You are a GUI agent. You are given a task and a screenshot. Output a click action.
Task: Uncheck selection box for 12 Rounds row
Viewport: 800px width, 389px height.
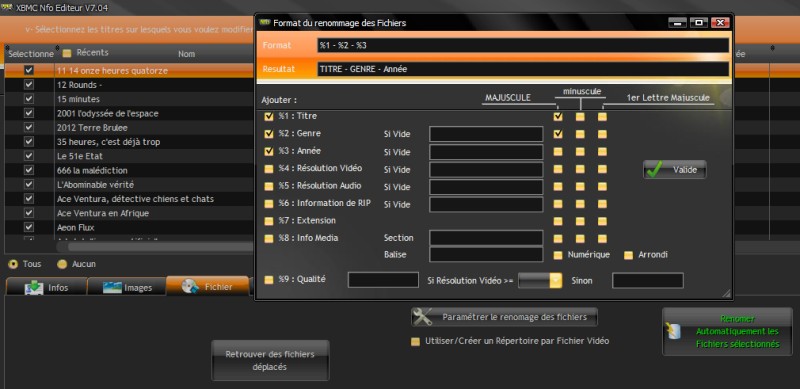tap(29, 85)
